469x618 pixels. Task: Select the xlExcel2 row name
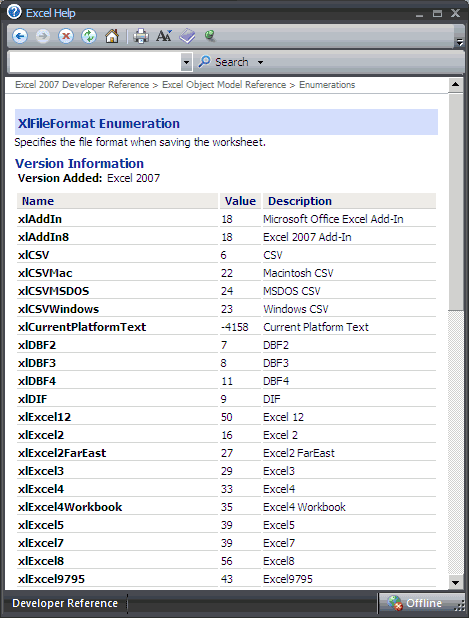pos(41,435)
